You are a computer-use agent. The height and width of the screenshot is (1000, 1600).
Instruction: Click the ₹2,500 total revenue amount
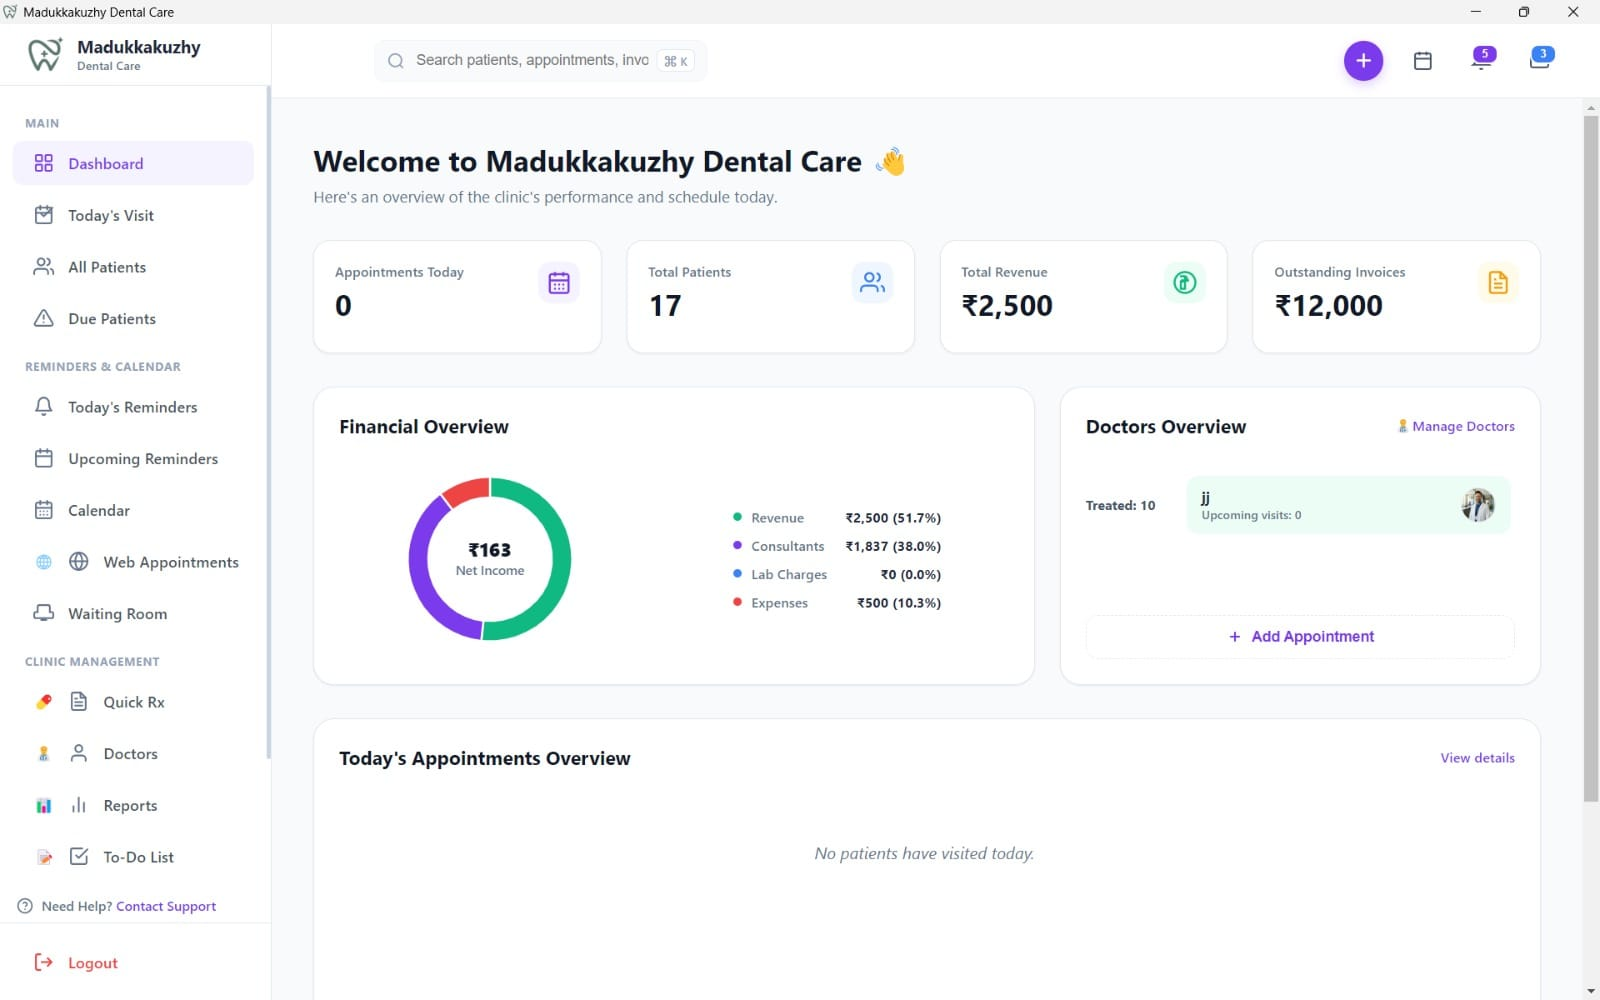1007,306
